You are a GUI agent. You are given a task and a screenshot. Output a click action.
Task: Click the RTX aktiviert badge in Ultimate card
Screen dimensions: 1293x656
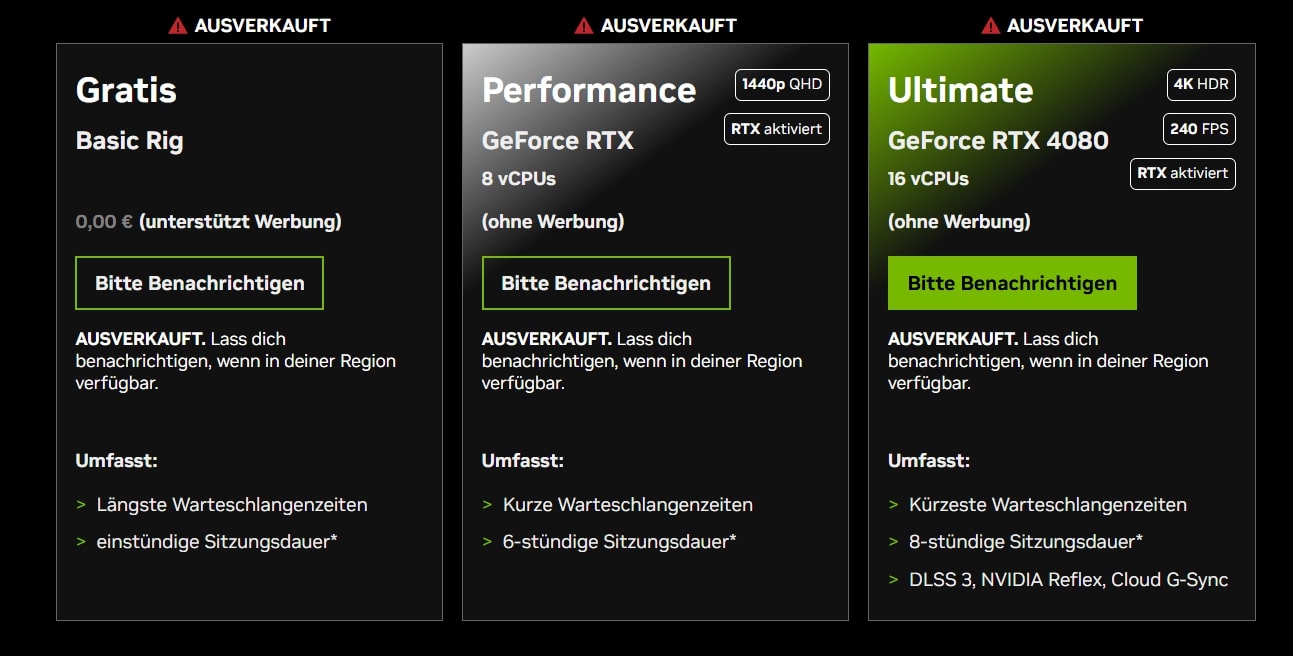tap(1182, 173)
